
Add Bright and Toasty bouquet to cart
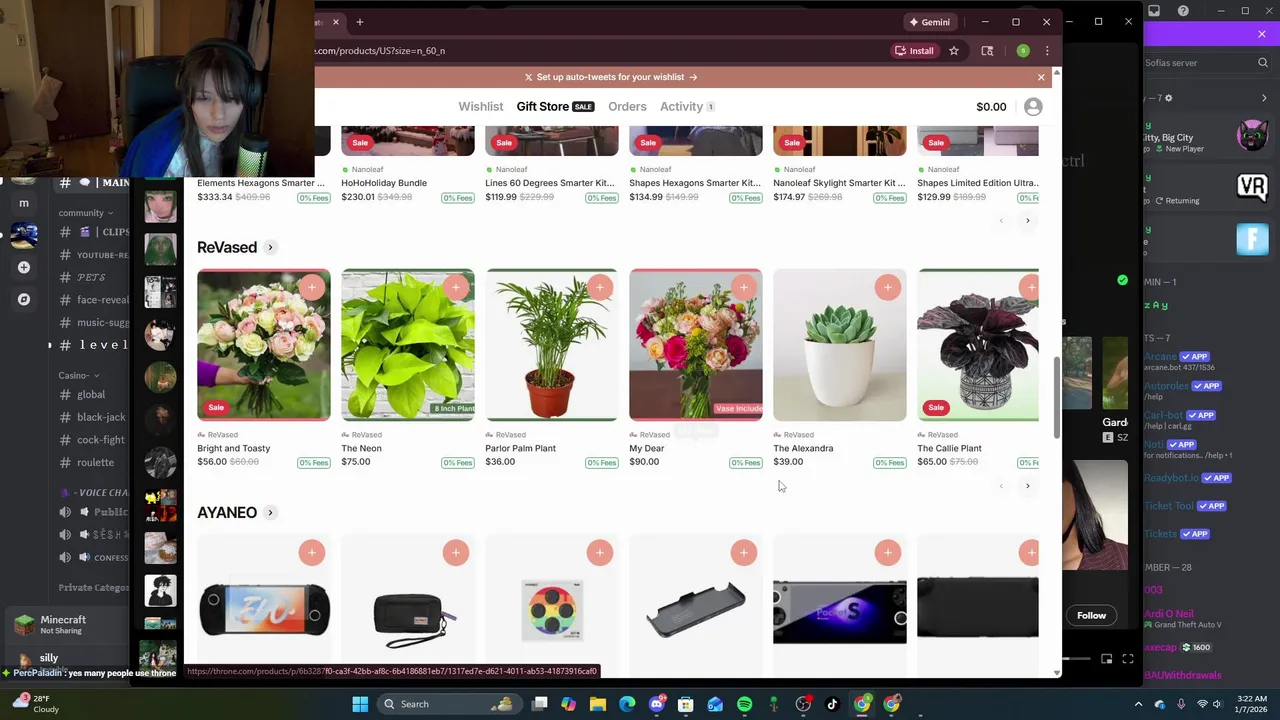tap(312, 288)
